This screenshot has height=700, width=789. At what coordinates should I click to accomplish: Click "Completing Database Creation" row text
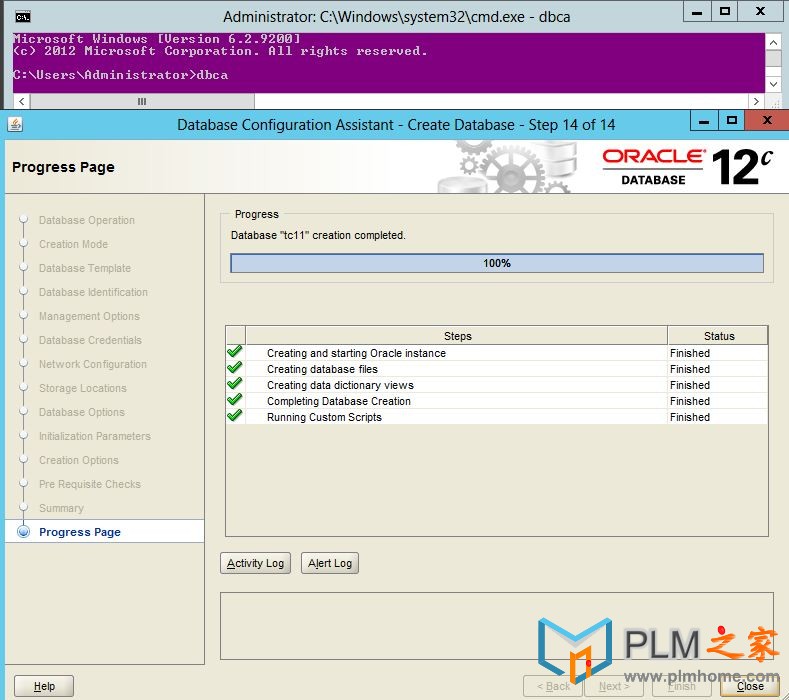pos(339,402)
